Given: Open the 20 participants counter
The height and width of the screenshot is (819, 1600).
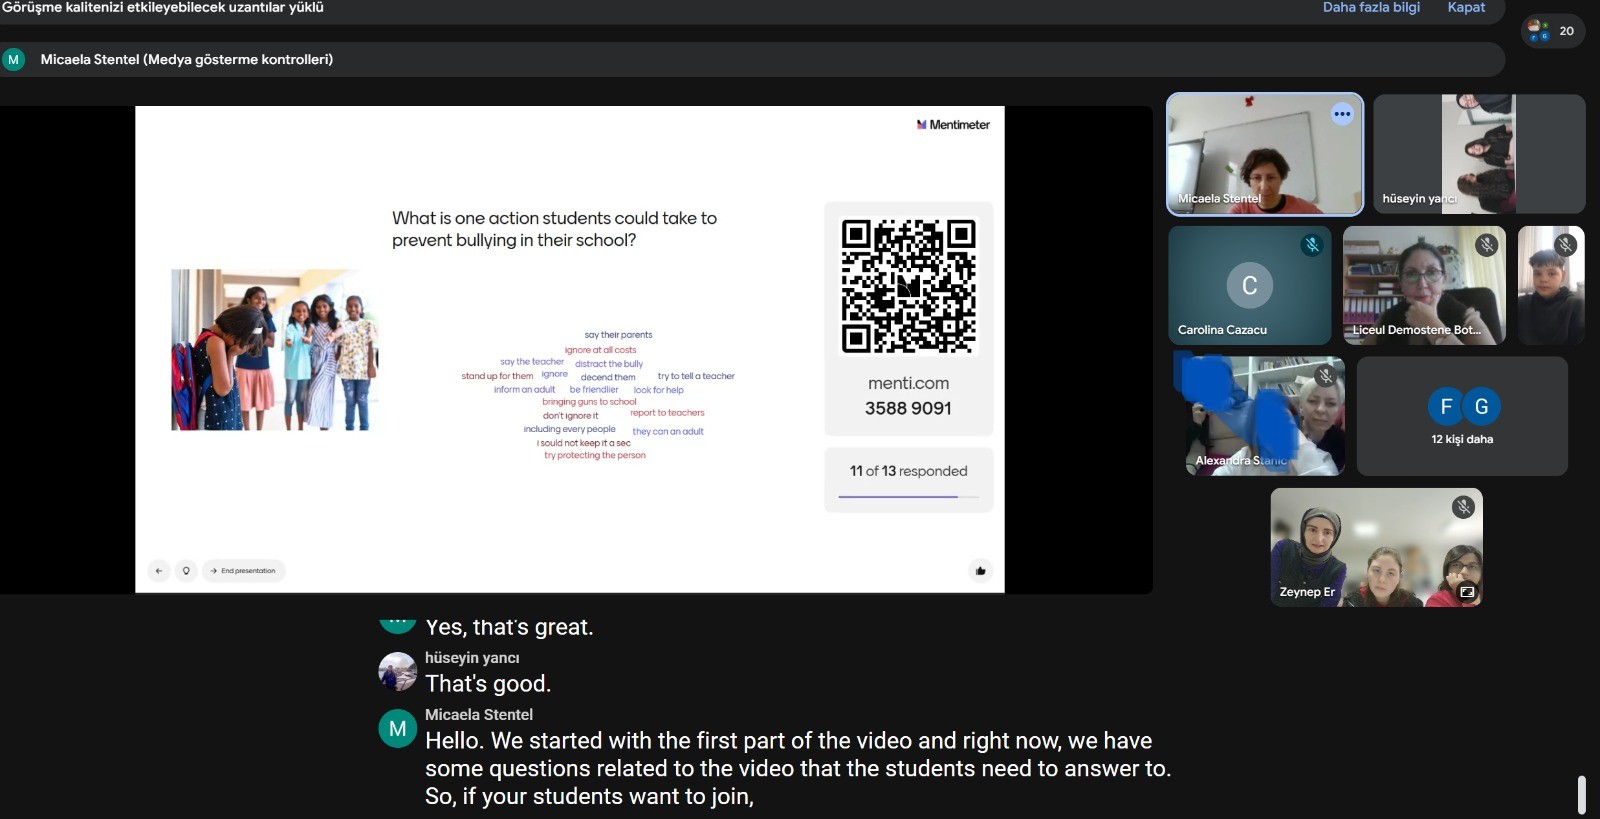Looking at the screenshot, I should pos(1552,31).
